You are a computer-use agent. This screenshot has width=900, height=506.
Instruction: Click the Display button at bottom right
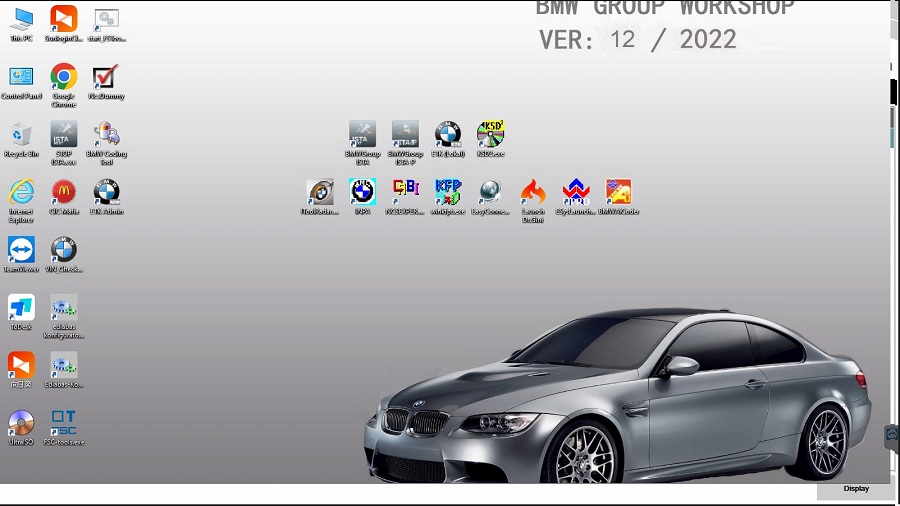(856, 489)
